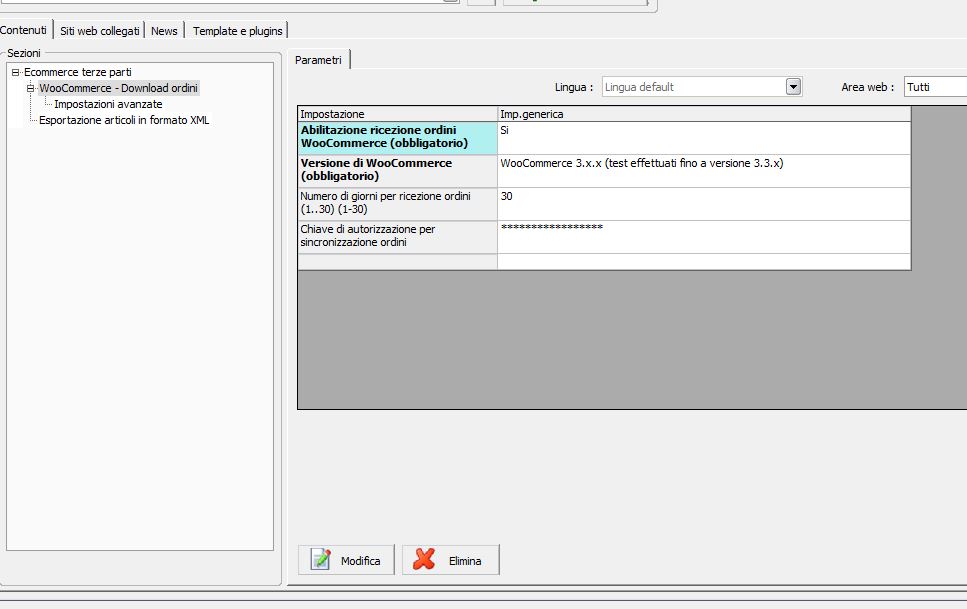Select Versione di WooCommerce (obbligatorio) row

click(x=398, y=171)
